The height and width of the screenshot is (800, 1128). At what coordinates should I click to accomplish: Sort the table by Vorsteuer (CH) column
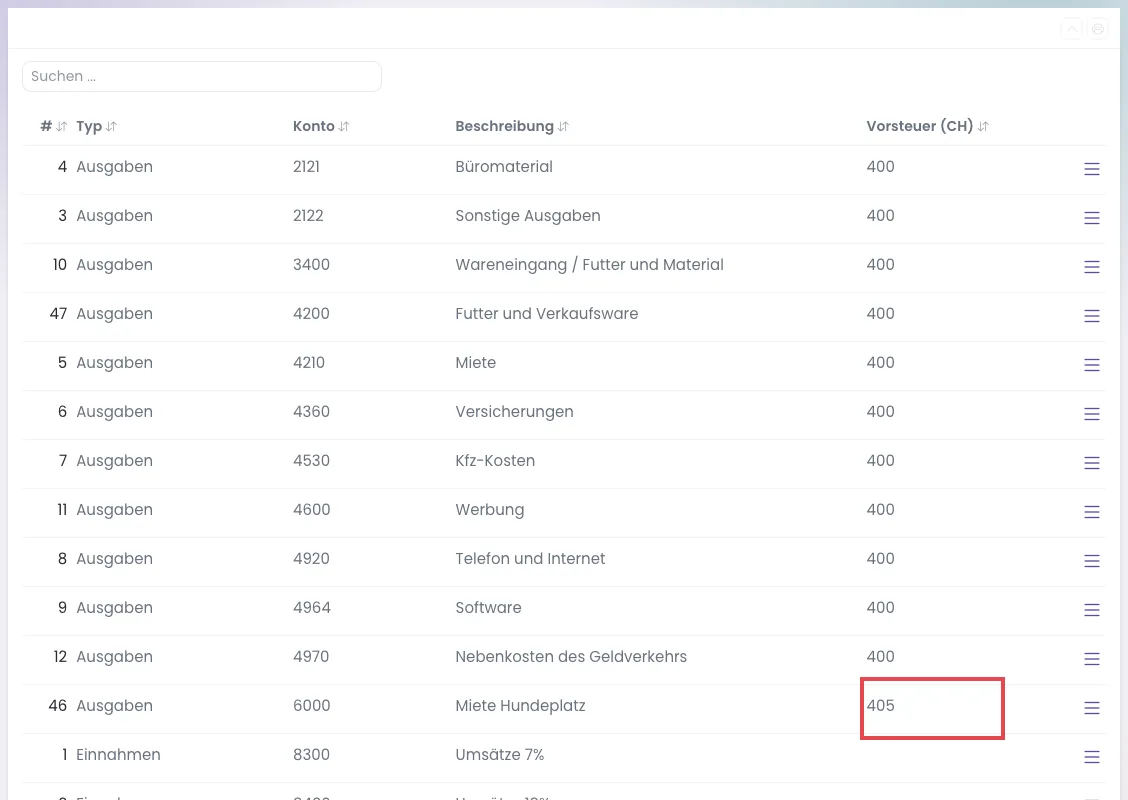tap(927, 126)
